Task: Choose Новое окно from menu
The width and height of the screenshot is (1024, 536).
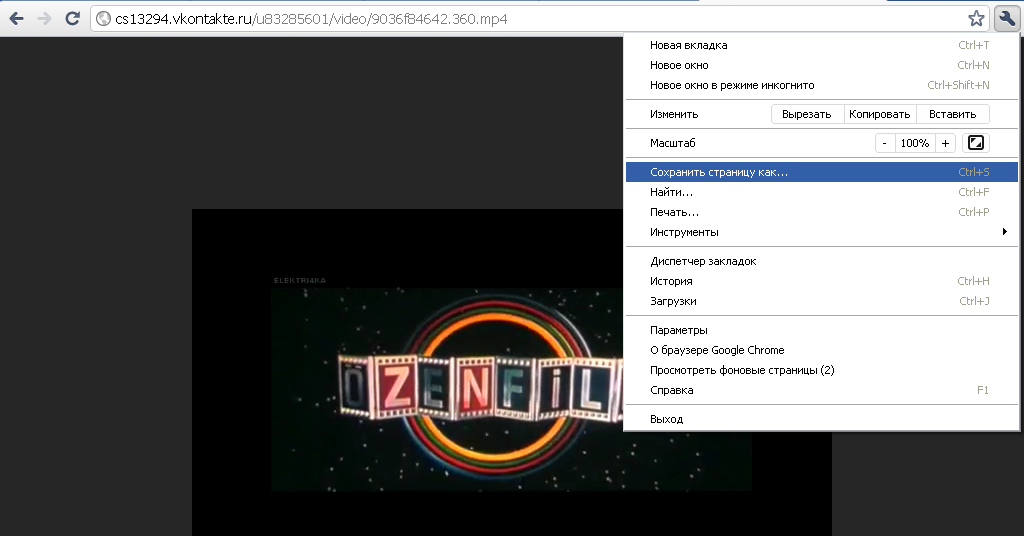Action: point(822,65)
